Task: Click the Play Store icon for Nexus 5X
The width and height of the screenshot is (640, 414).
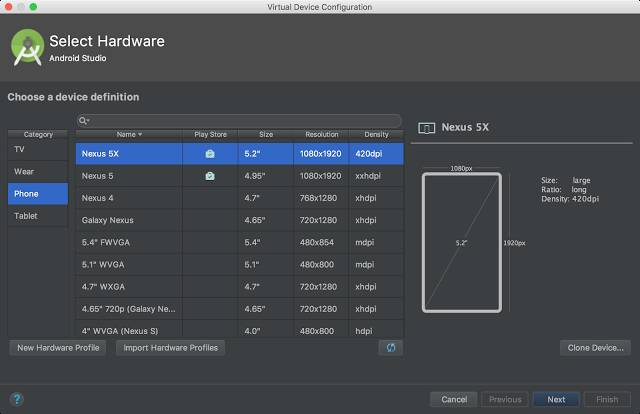Action: (210, 154)
